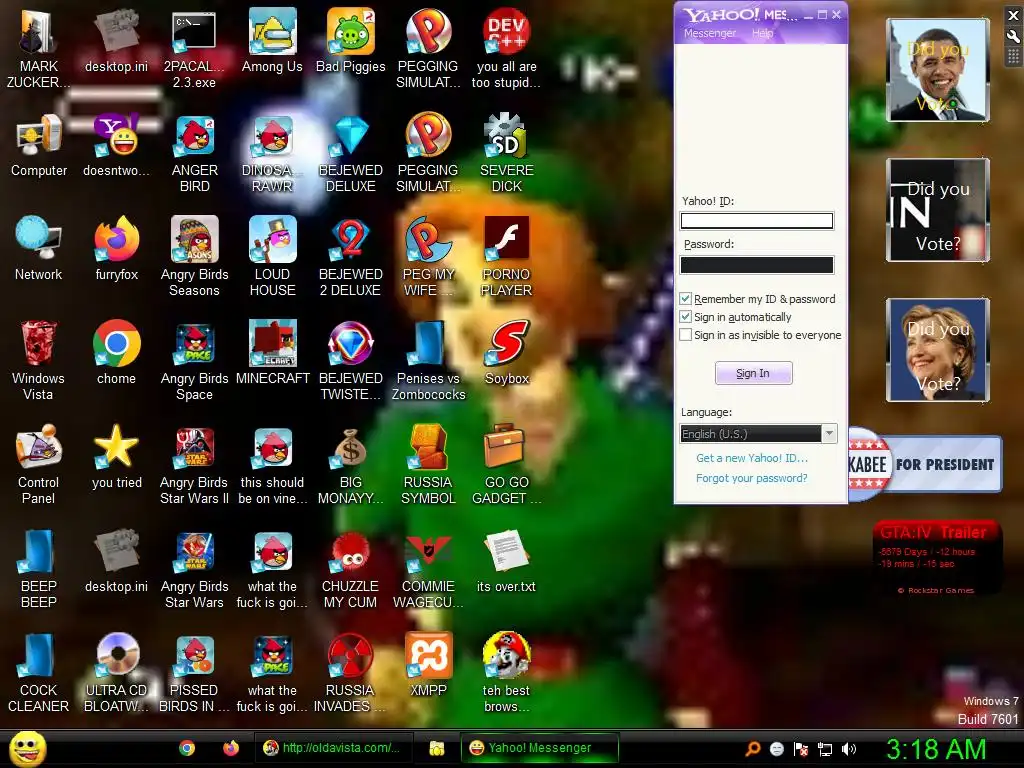This screenshot has height=768, width=1024.
Task: Click 'Get a new Yahoo! ID...' link
Action: point(752,458)
